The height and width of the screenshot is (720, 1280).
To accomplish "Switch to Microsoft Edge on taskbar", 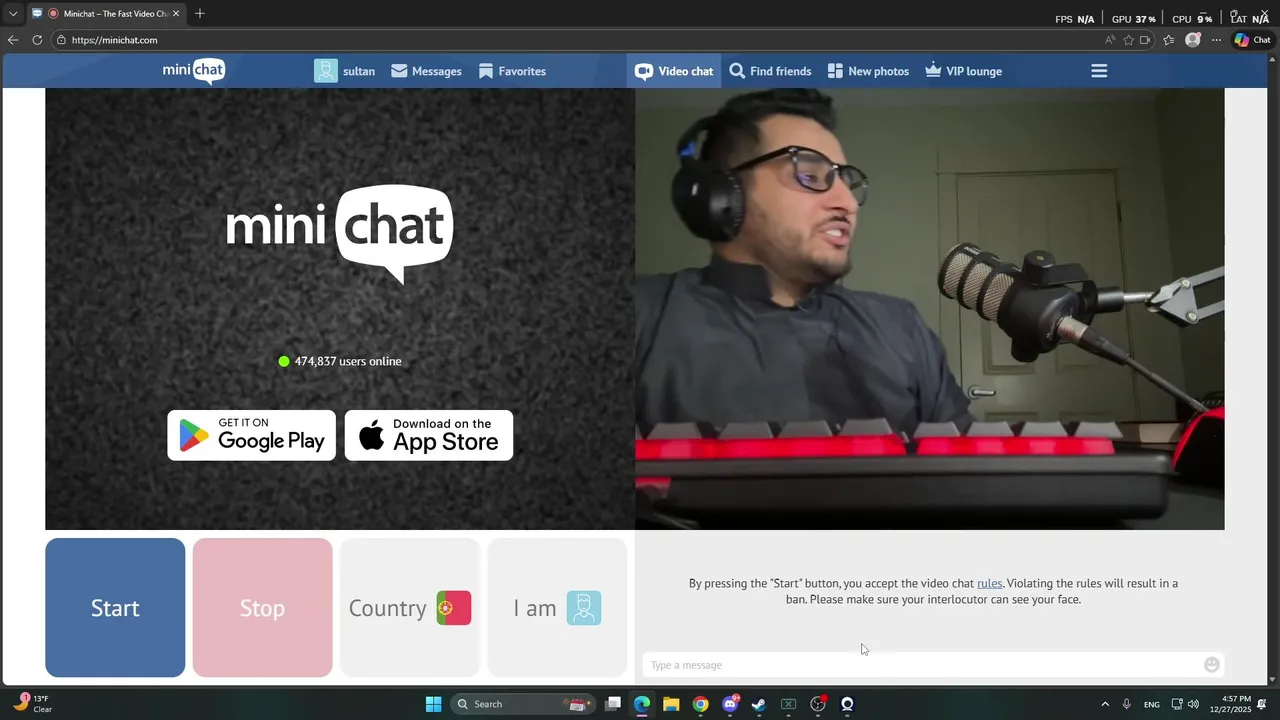I will [642, 704].
